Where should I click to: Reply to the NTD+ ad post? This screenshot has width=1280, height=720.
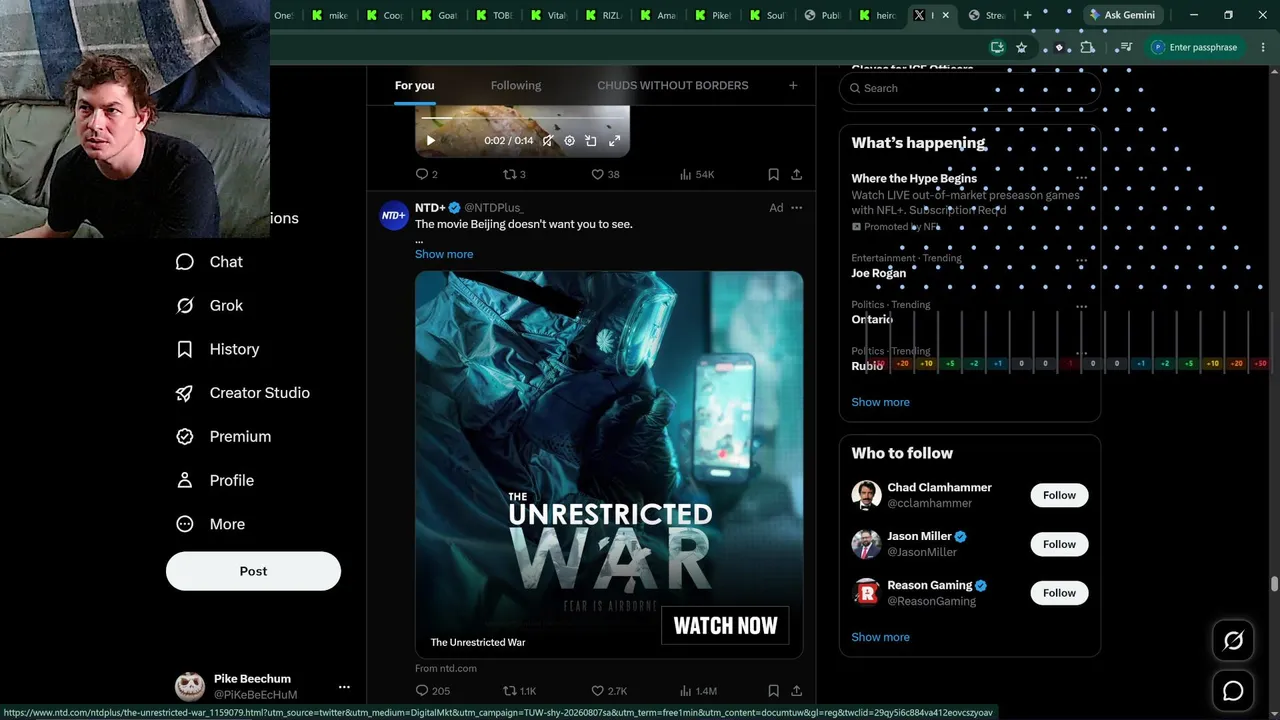coord(432,691)
